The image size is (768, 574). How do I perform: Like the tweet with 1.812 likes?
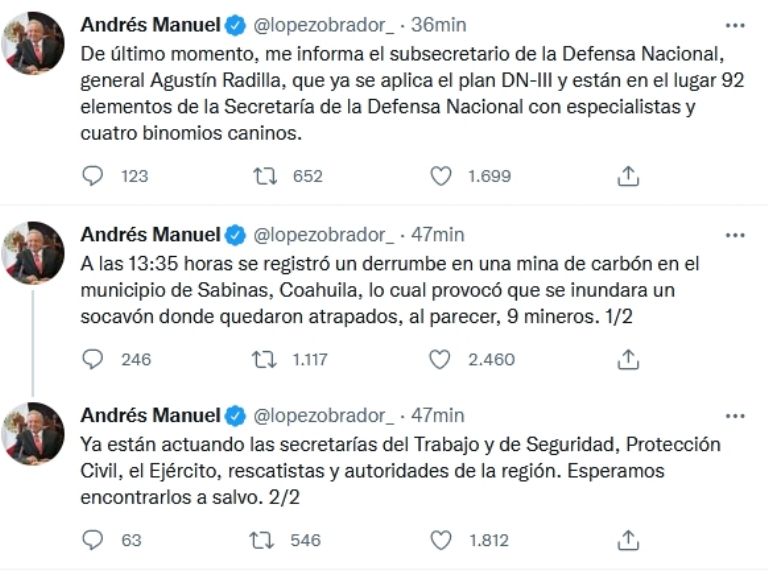[441, 541]
